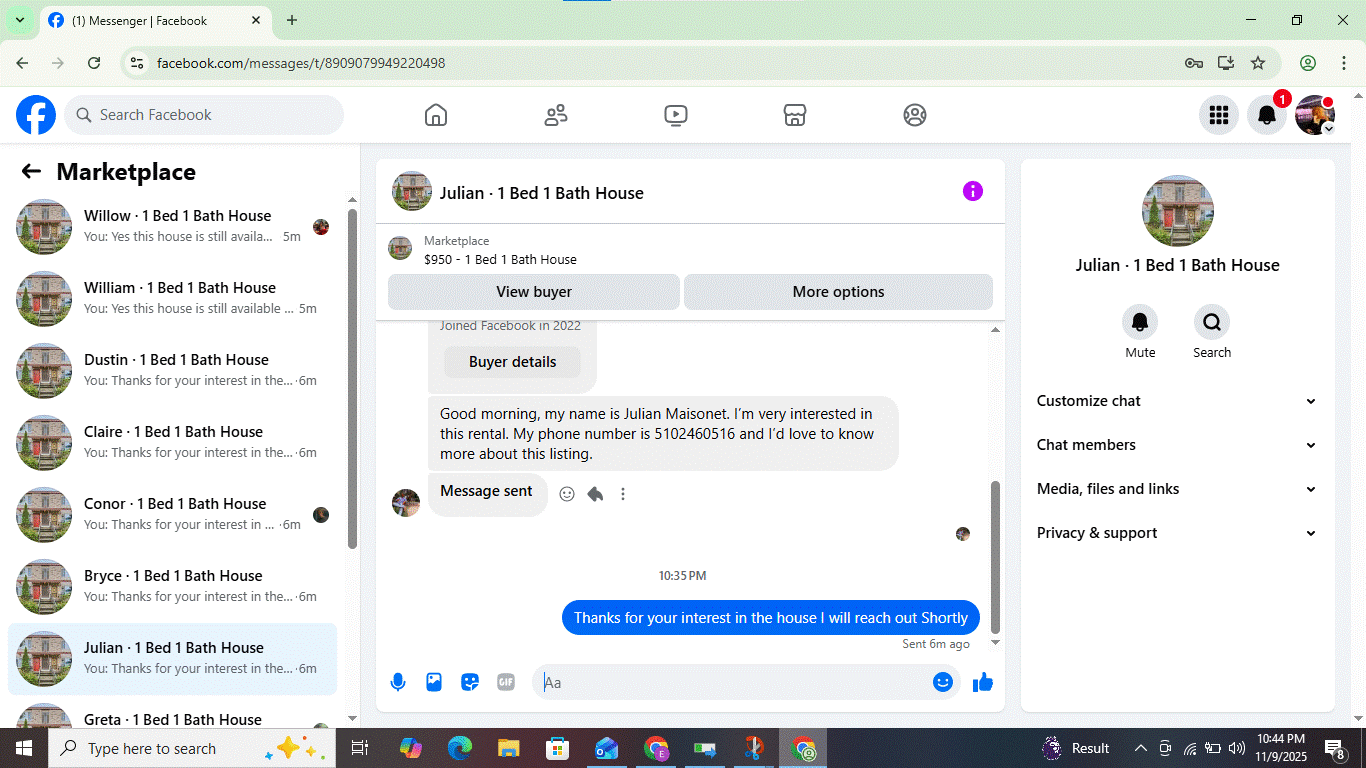Open the emoji picker in message box
This screenshot has height=768, width=1366.
[x=942, y=682]
